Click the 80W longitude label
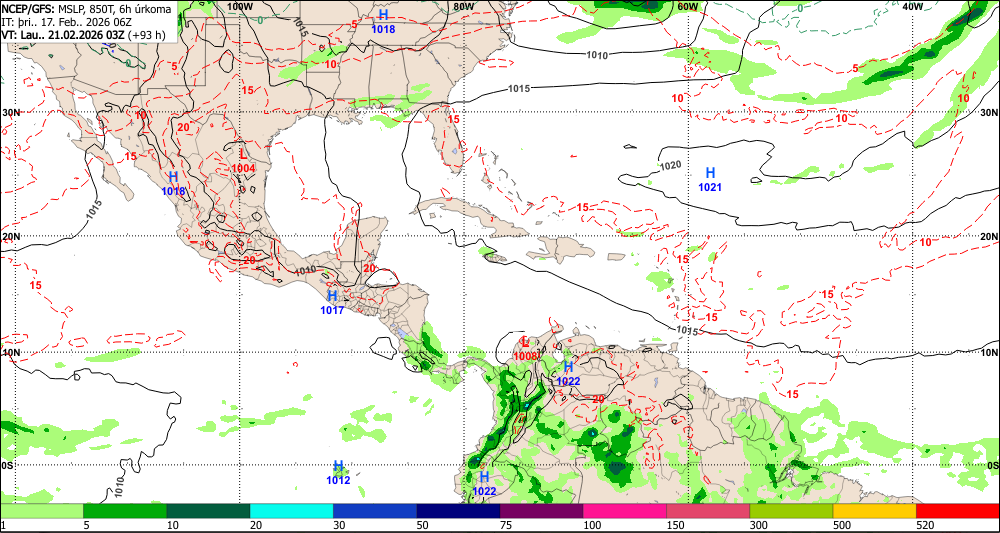The height and width of the screenshot is (533, 1000). pos(464,6)
